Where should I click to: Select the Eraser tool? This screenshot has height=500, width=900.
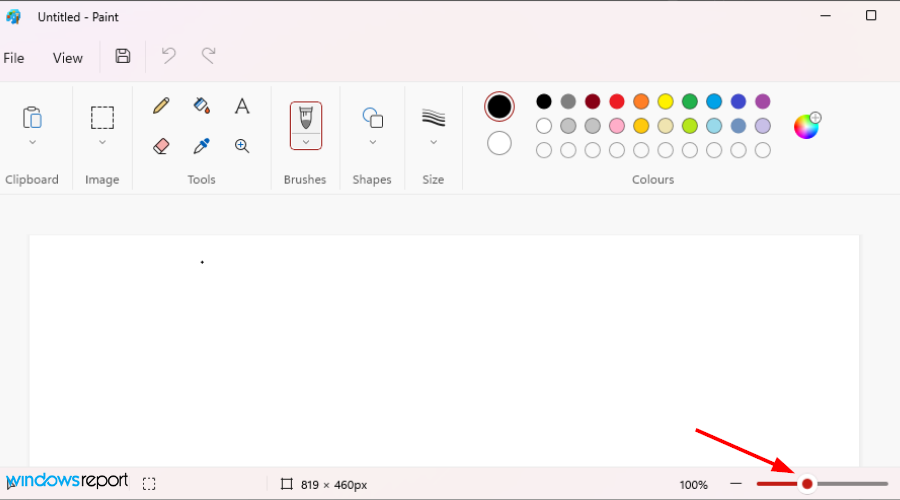tap(161, 146)
